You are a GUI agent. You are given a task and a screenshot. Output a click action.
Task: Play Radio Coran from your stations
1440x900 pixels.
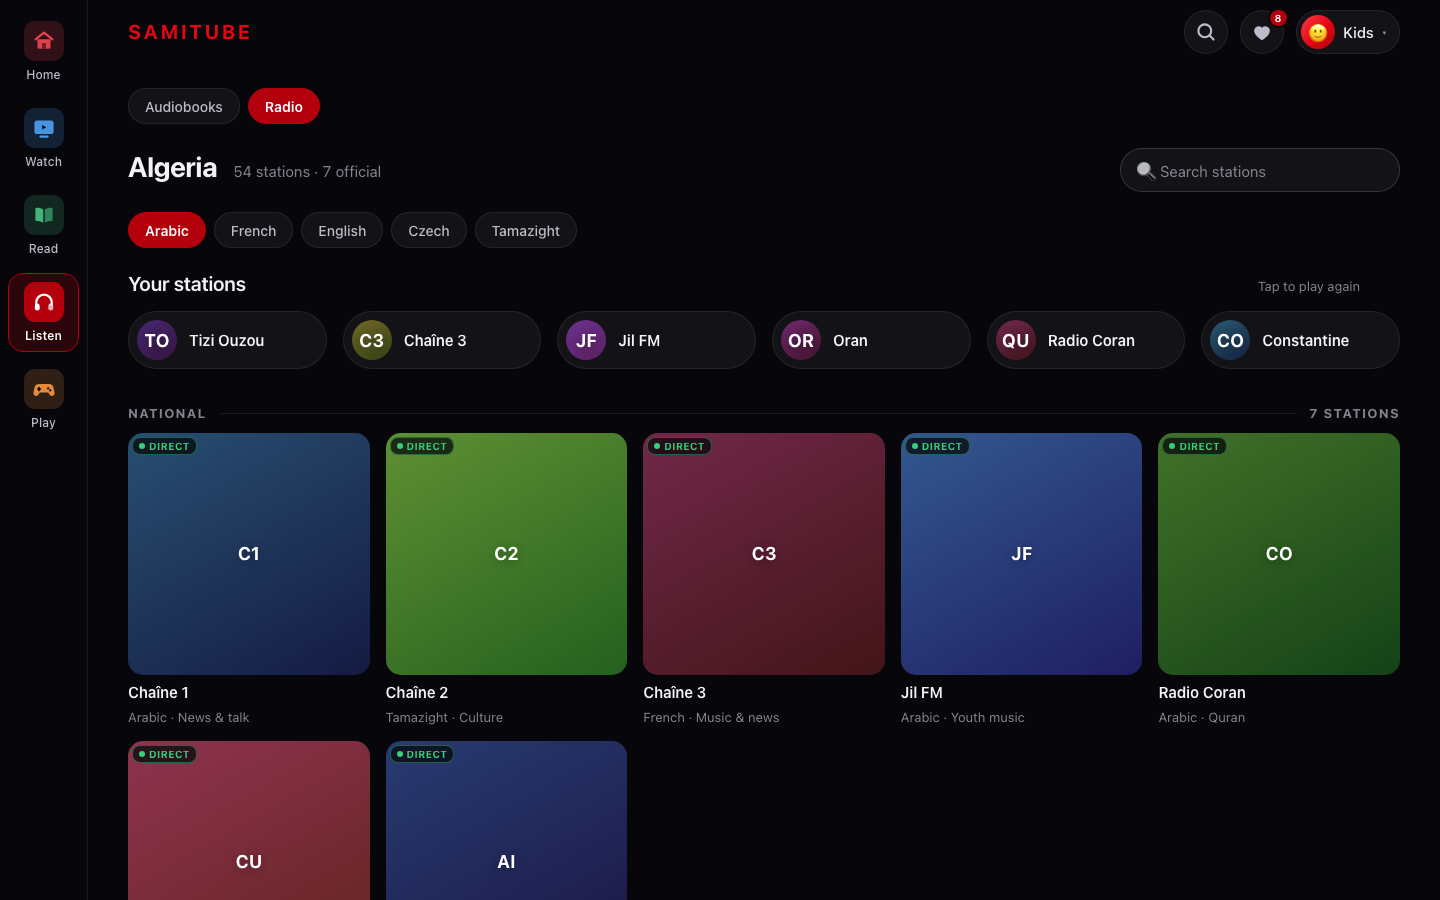(x=1086, y=340)
